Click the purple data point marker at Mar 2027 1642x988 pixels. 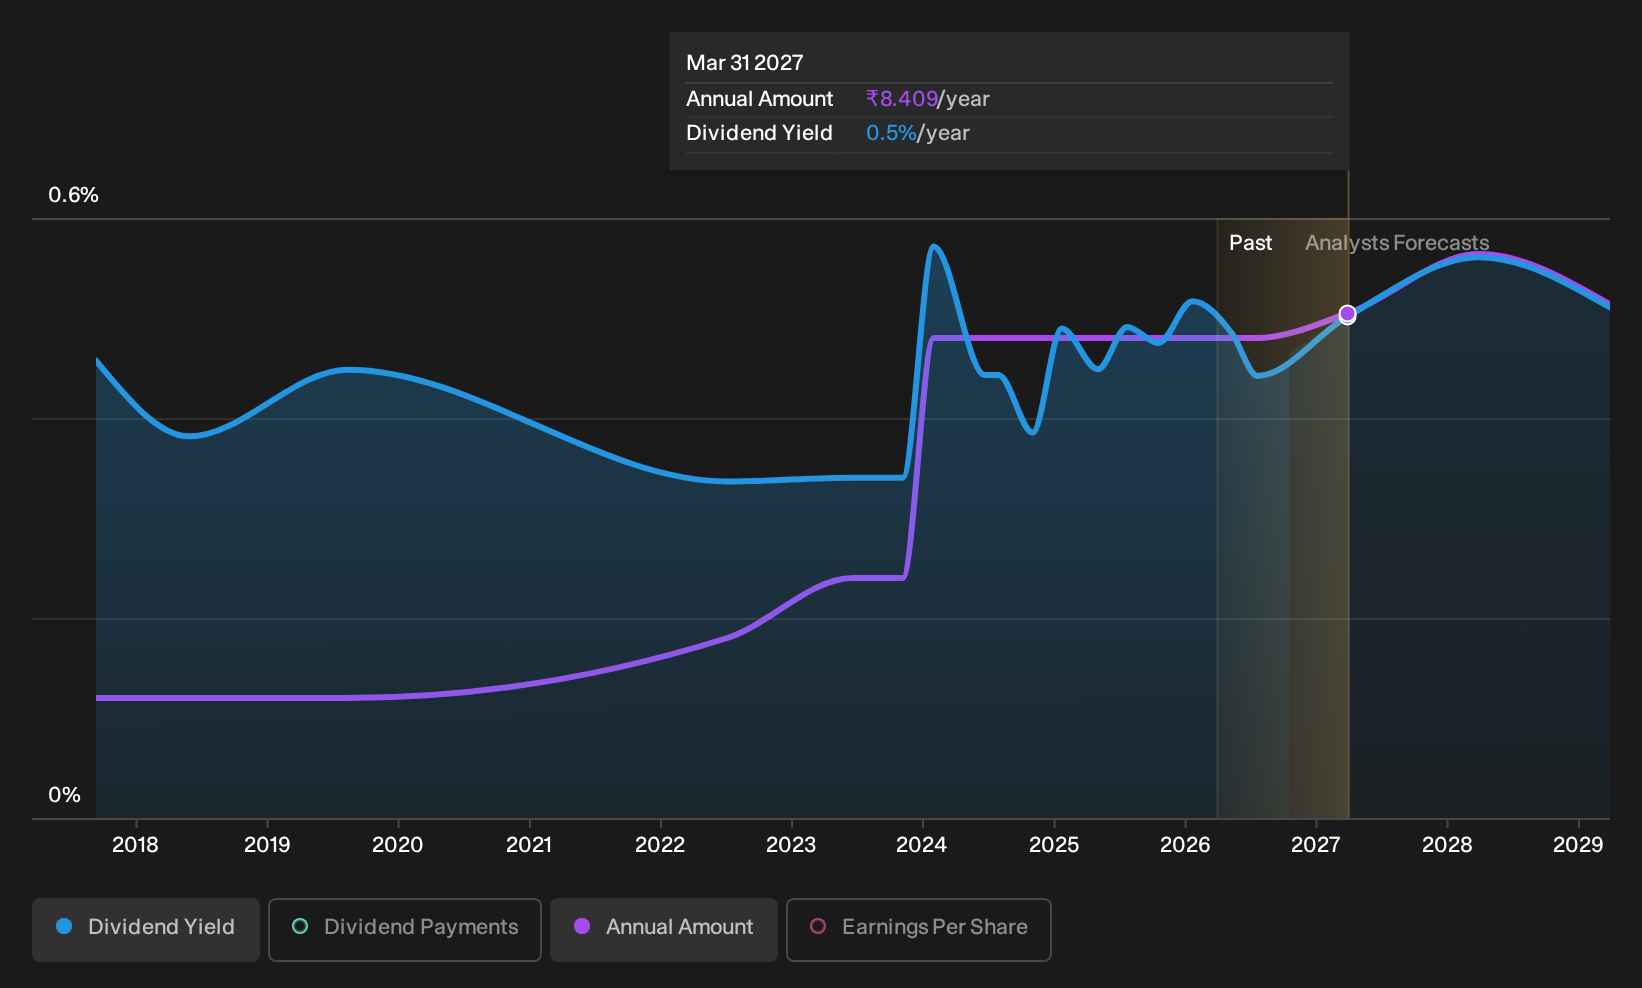click(x=1347, y=314)
